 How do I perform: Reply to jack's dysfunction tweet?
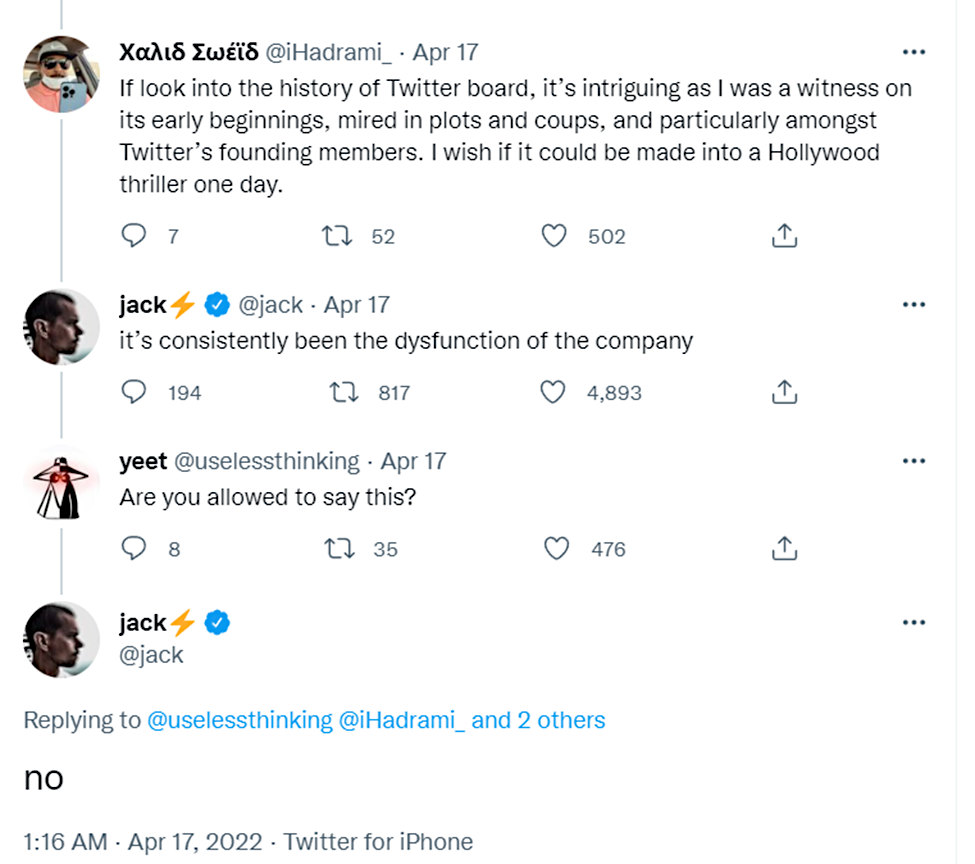click(133, 392)
